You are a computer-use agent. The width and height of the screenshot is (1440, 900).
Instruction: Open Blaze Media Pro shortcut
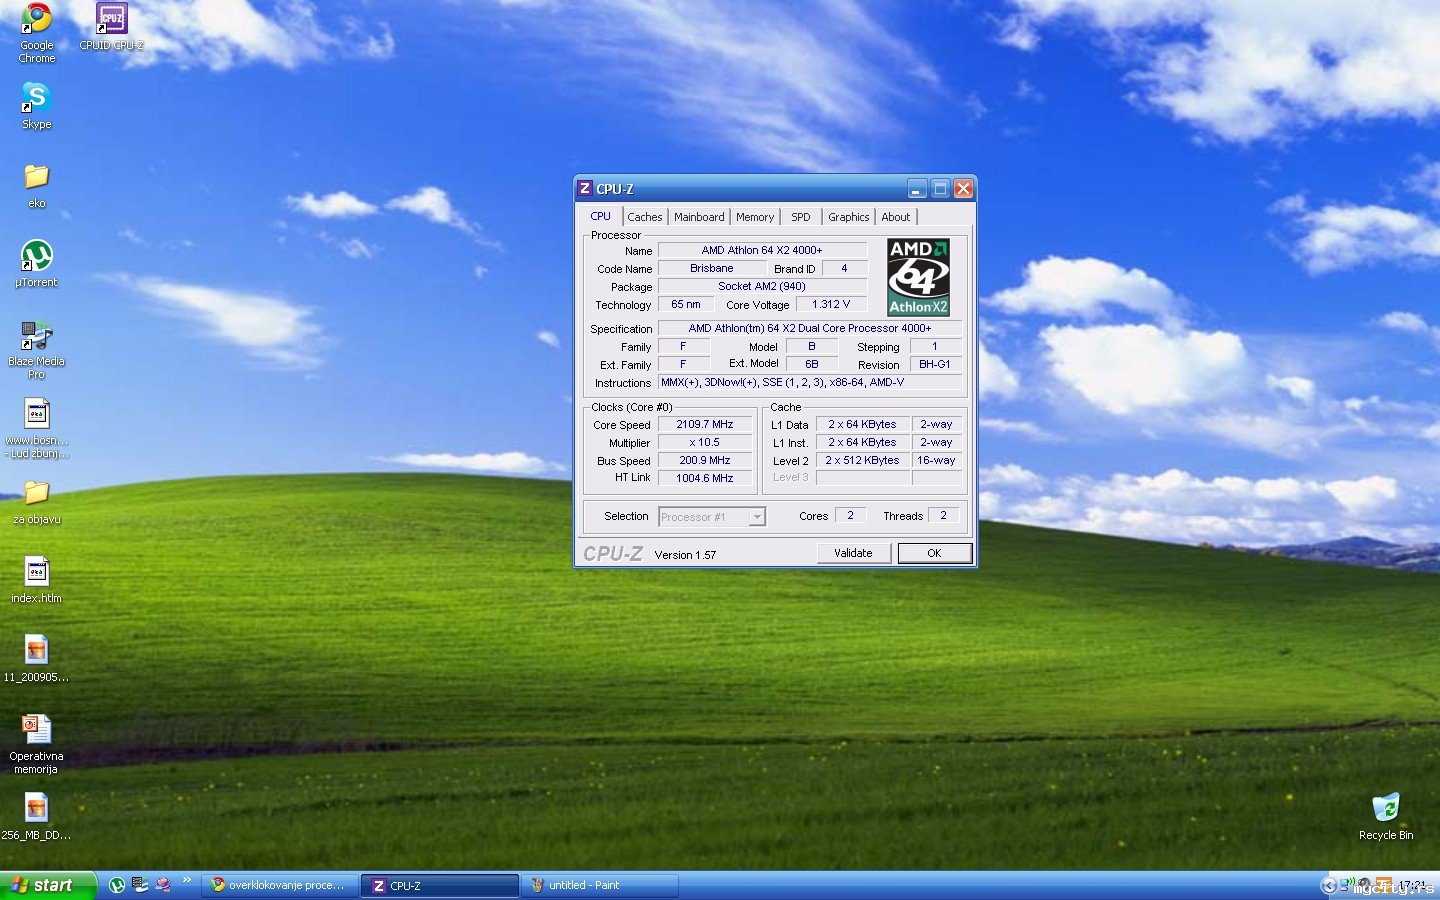(37, 337)
